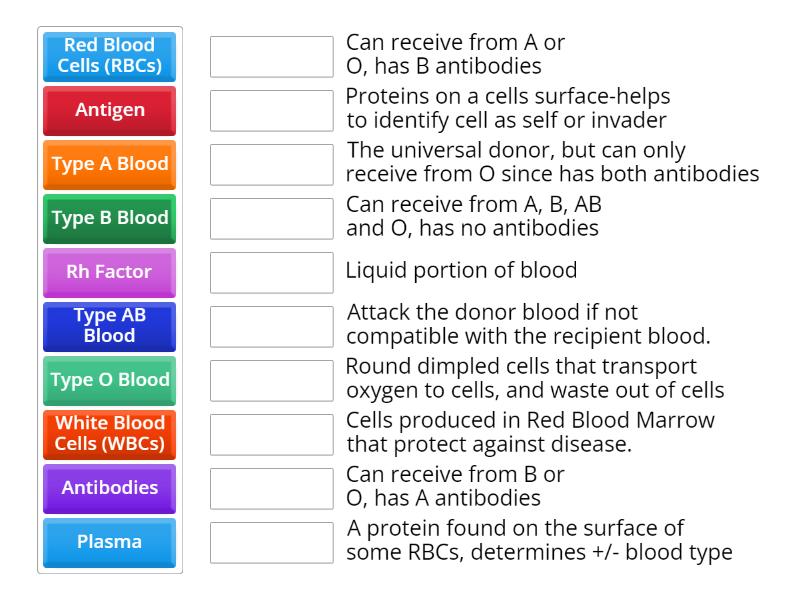Click the Antigen tile
This screenshot has width=800, height=600.
tap(108, 110)
